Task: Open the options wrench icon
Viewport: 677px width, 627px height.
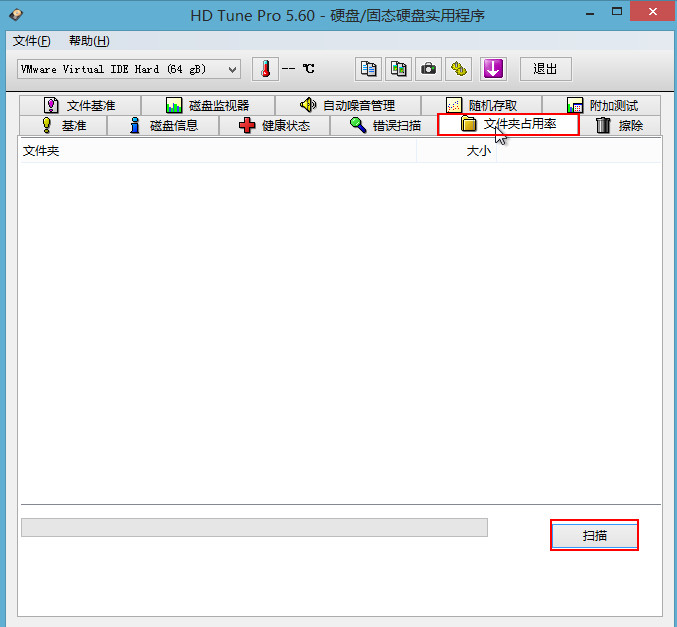Action: tap(459, 69)
